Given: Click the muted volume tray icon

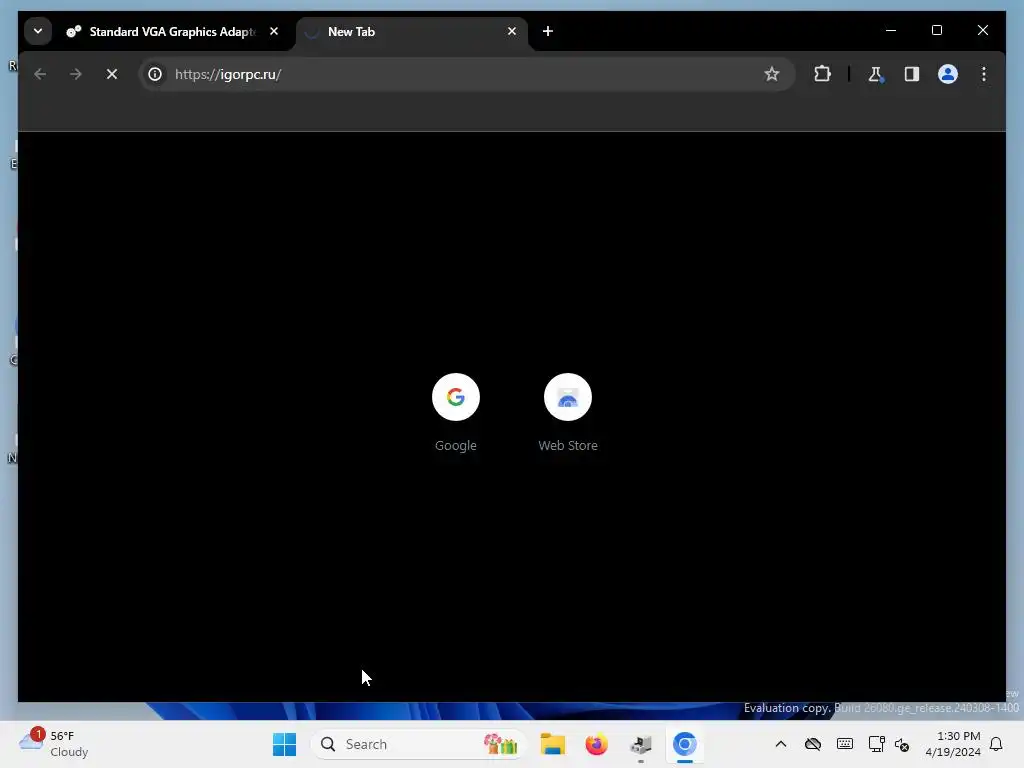Looking at the screenshot, I should point(903,744).
